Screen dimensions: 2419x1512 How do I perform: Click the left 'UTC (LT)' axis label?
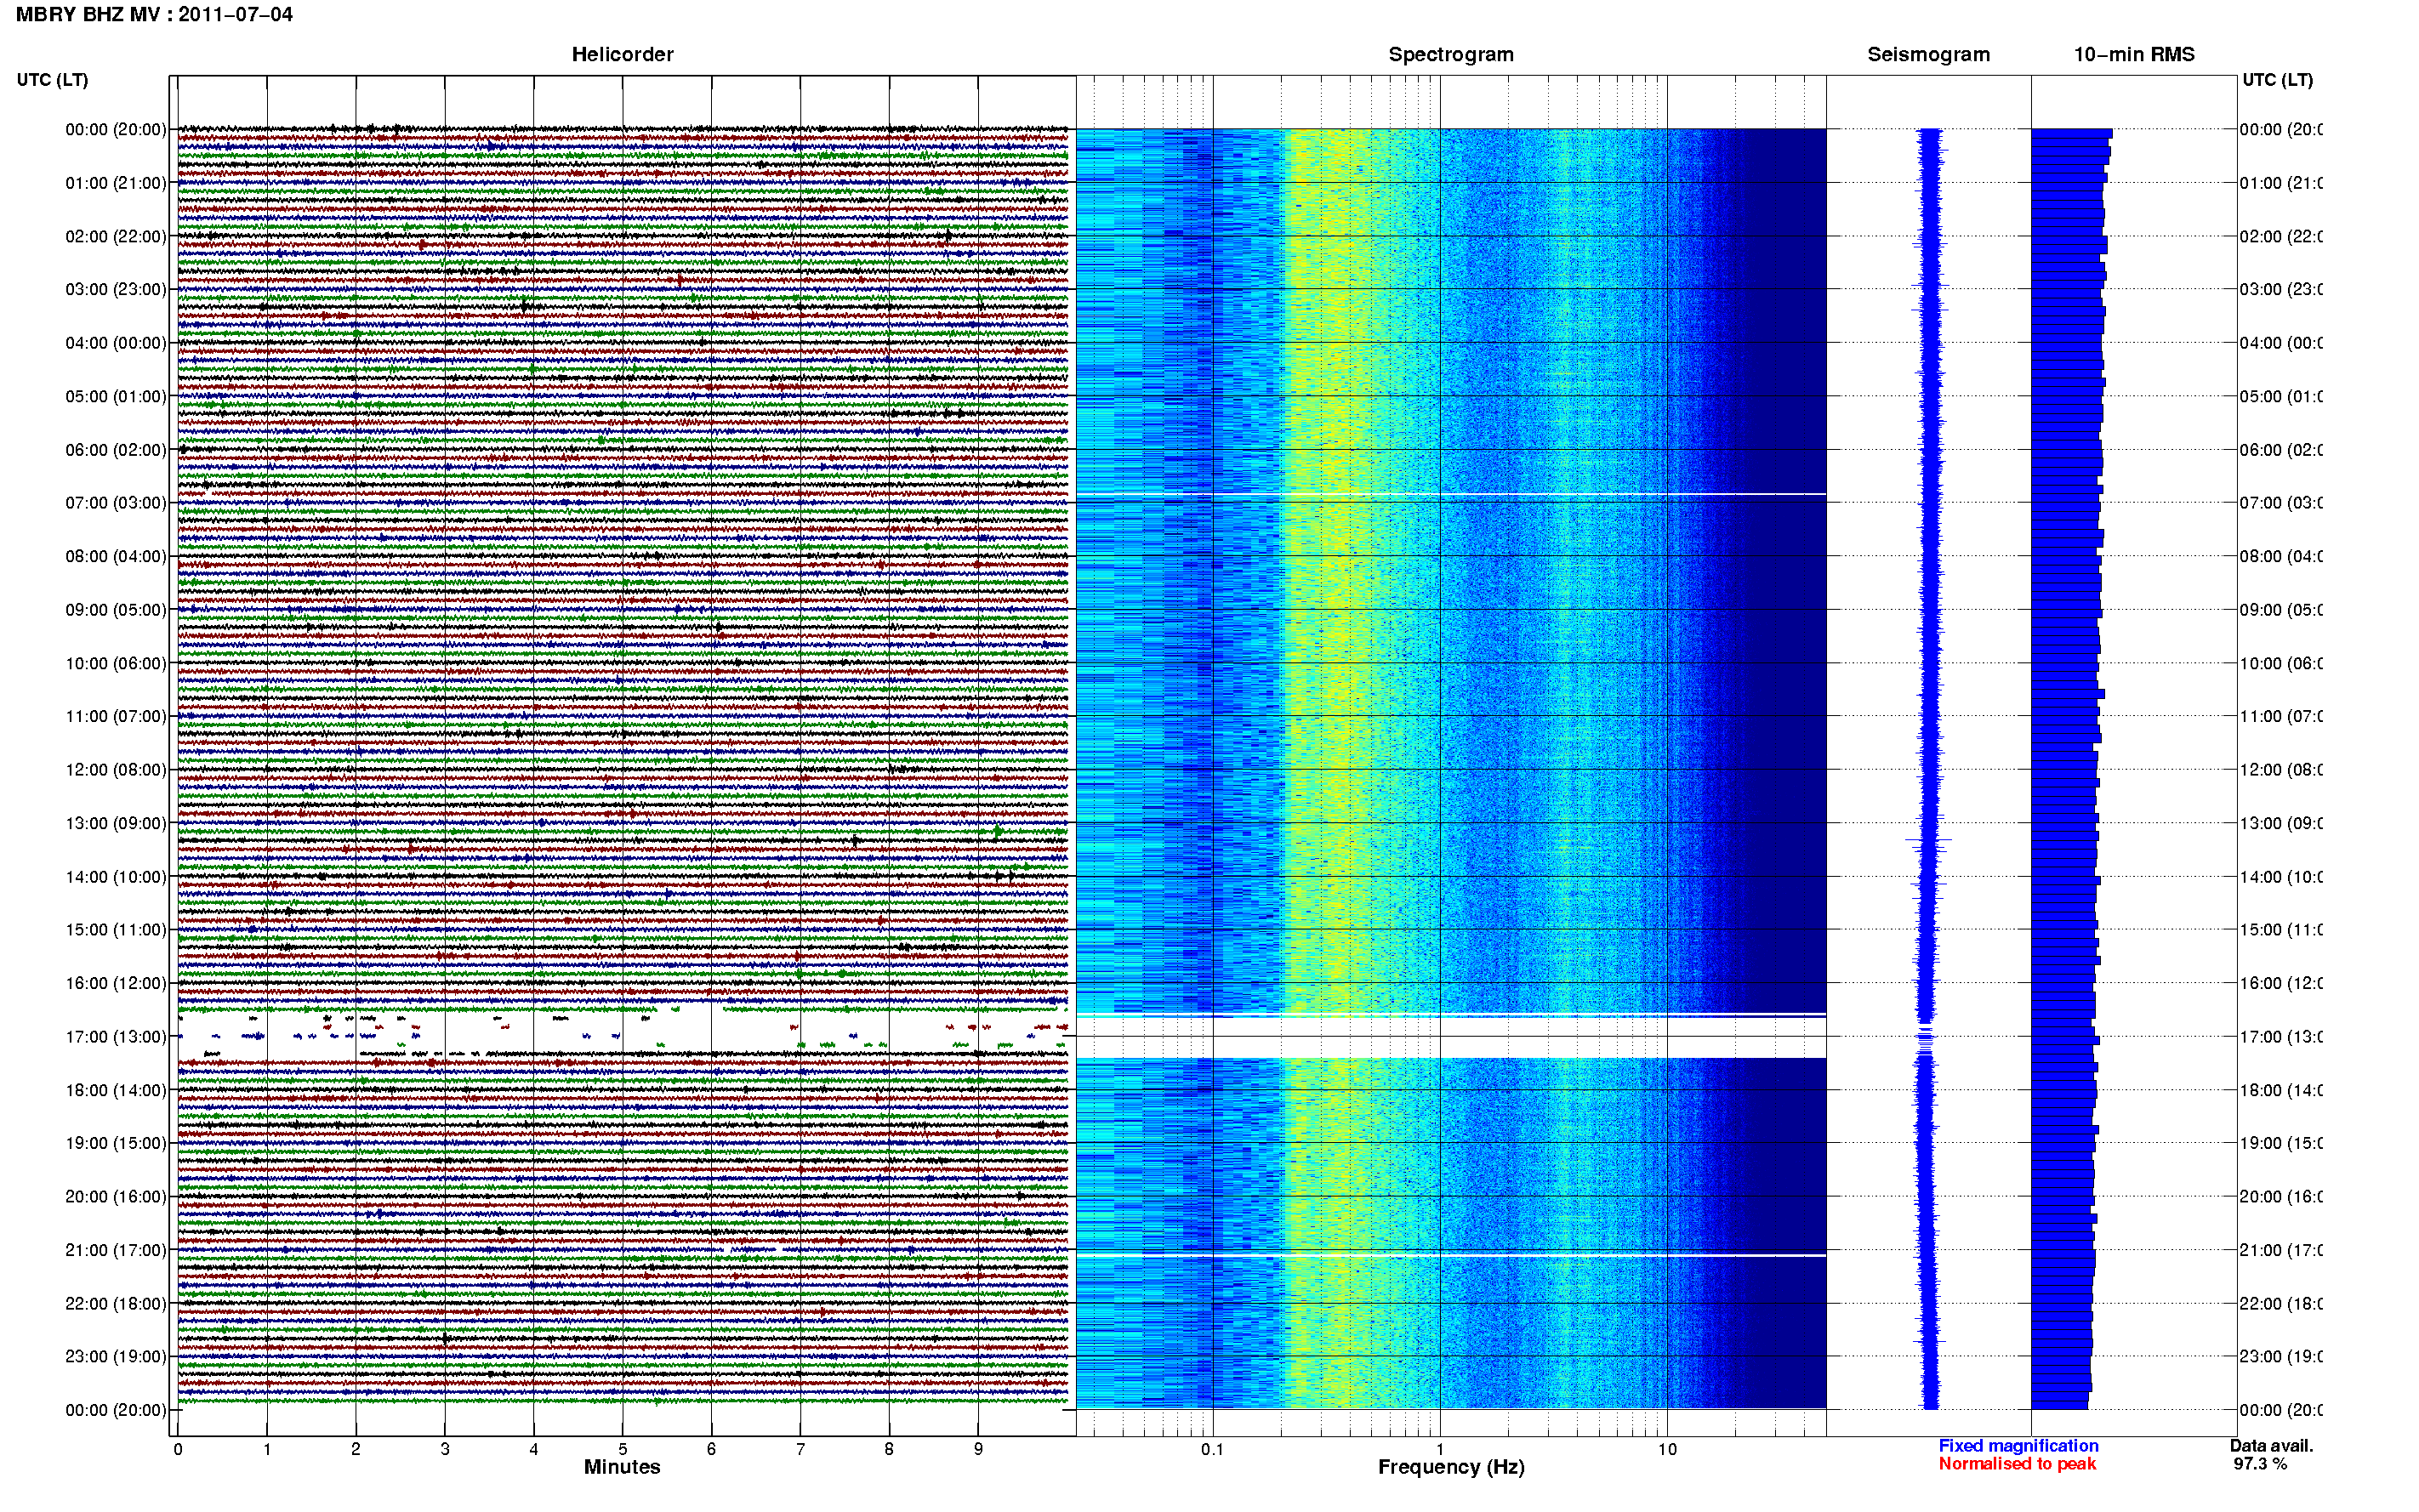52,80
